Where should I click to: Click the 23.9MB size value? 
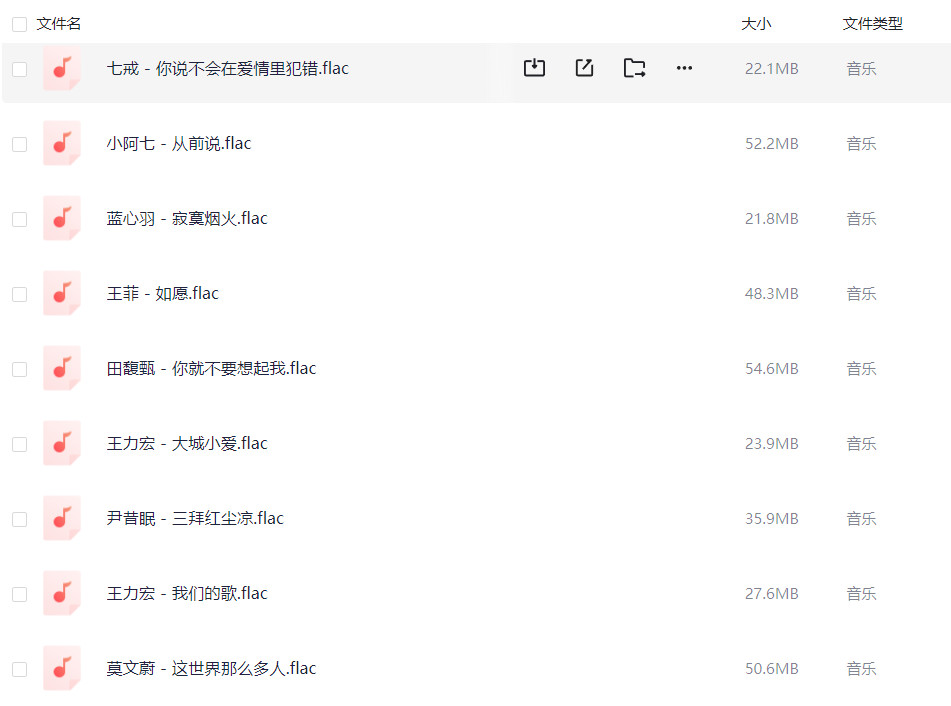771,443
